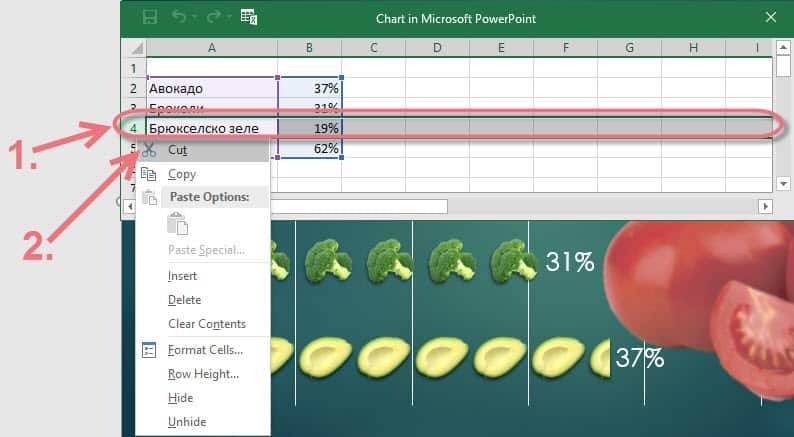Select column D header
Screen dimensions: 794x437
coord(438,48)
